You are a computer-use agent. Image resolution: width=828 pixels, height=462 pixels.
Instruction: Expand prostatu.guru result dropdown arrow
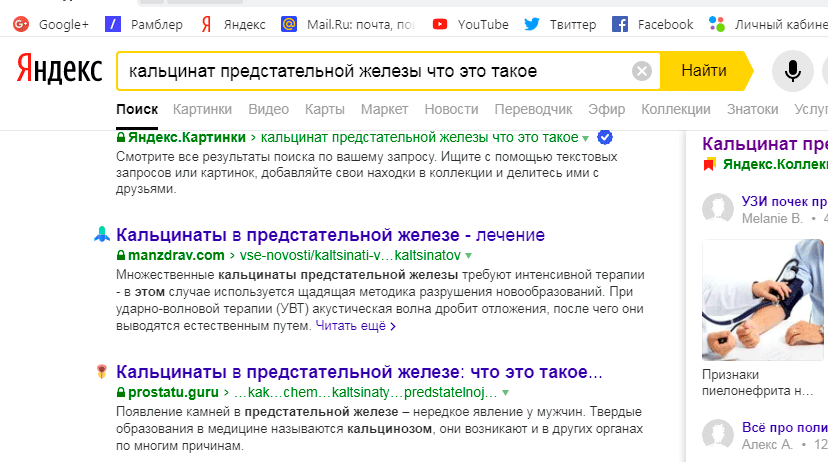point(505,393)
